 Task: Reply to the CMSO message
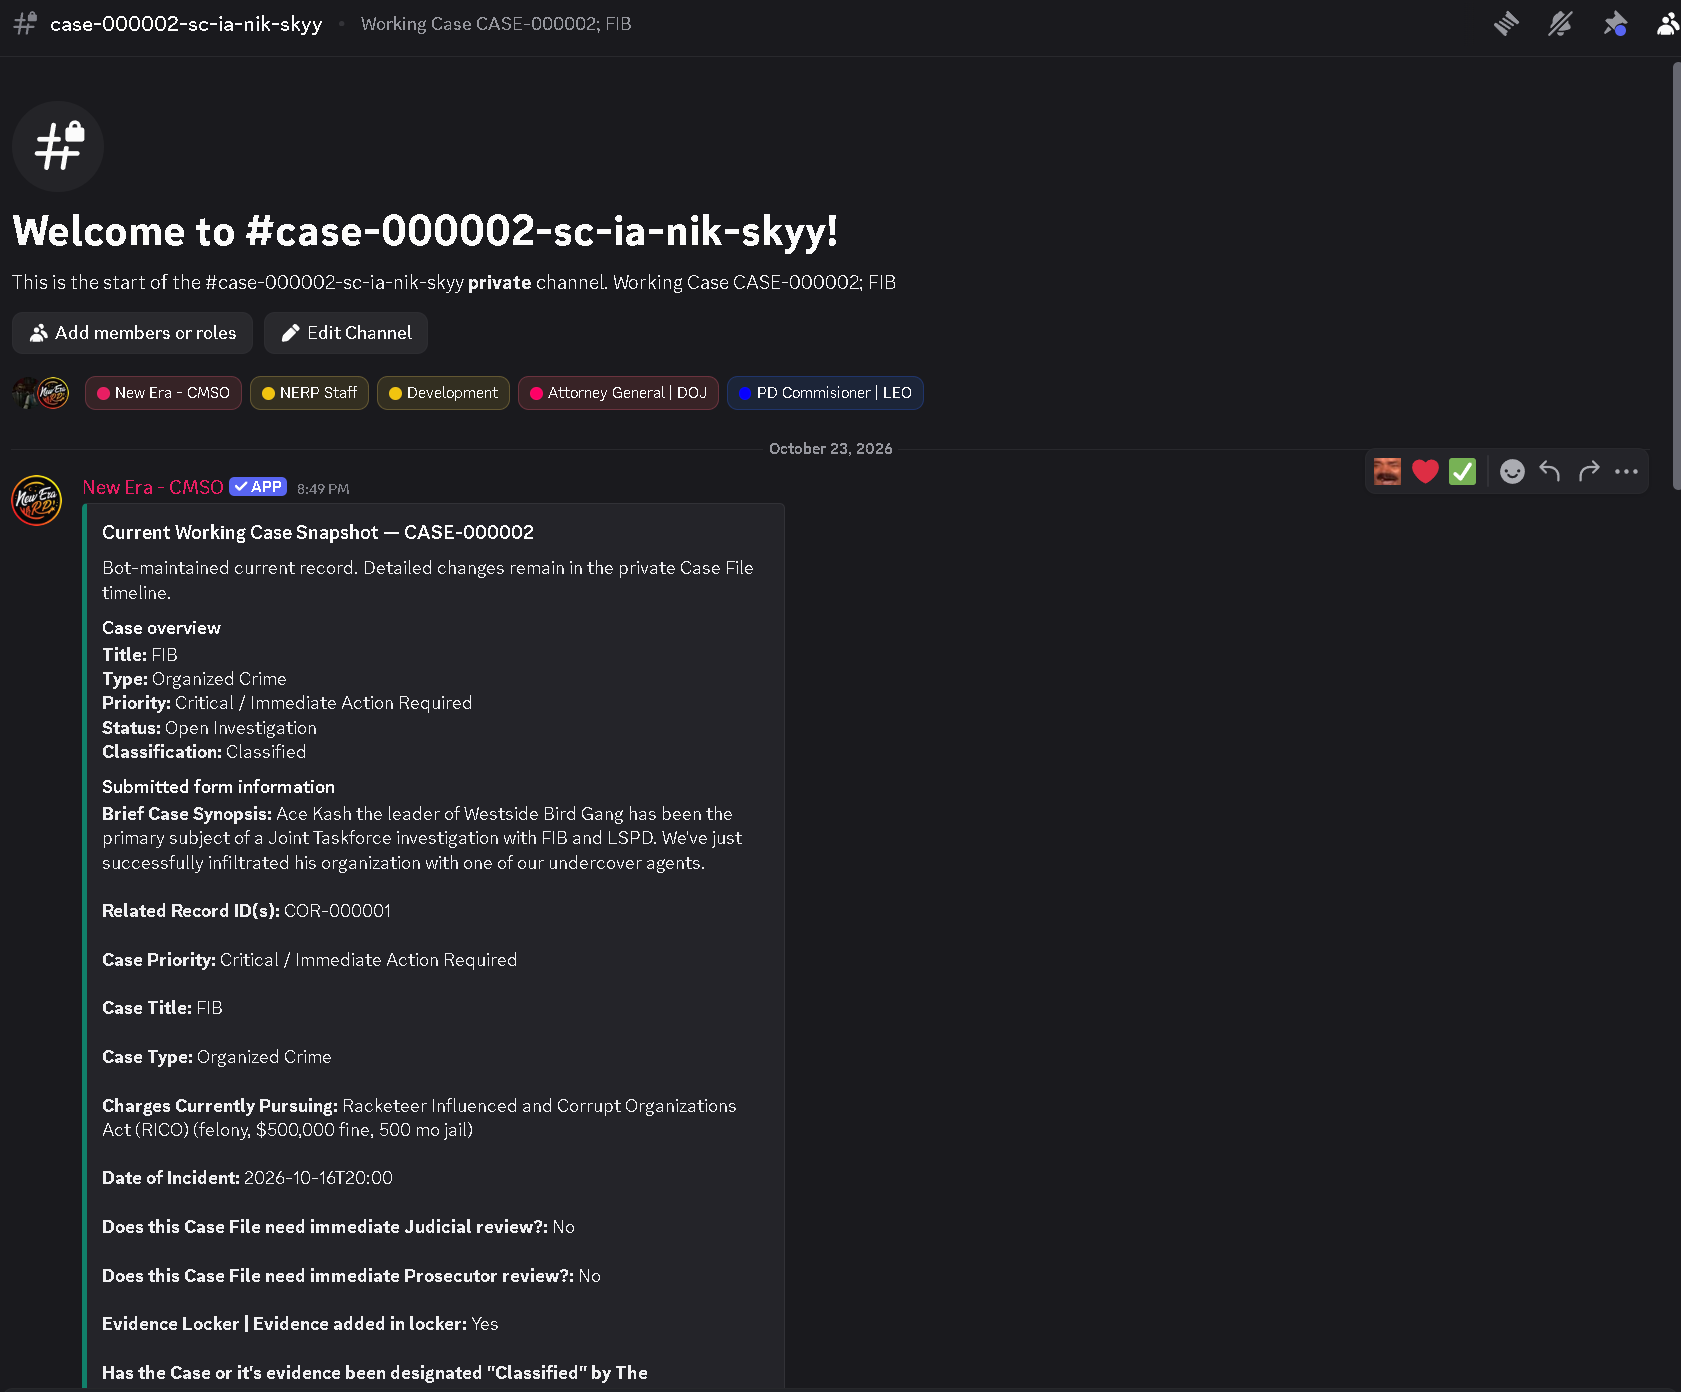pyautogui.click(x=1550, y=471)
